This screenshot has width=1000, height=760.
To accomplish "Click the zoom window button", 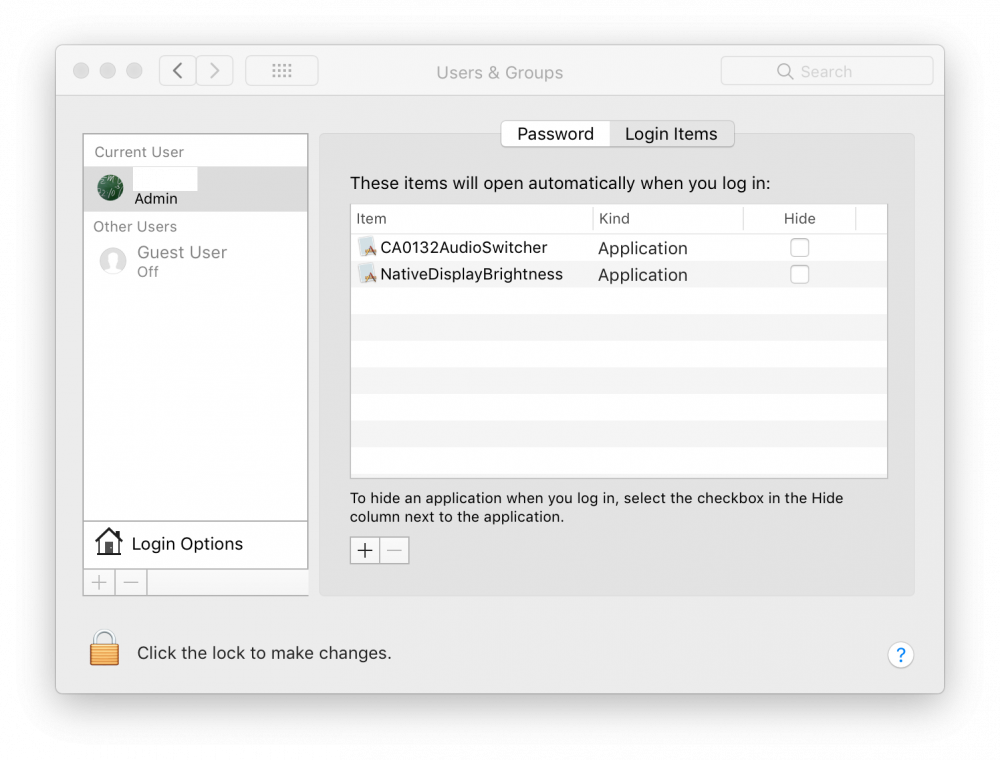I will (134, 71).
